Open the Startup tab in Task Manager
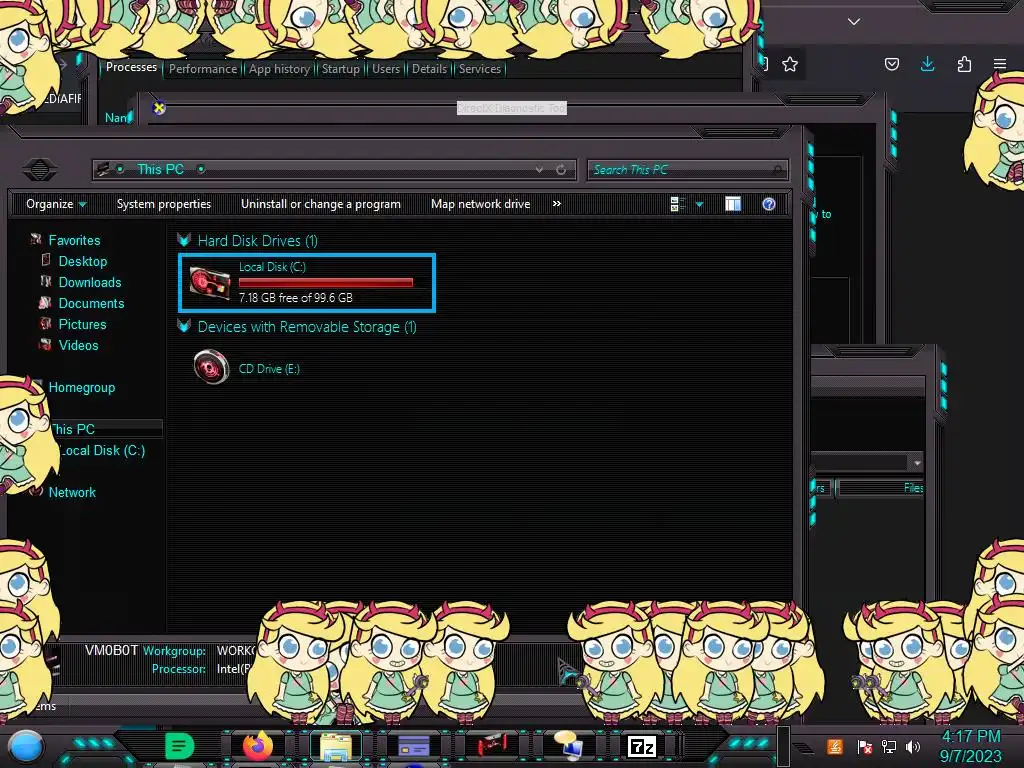Image resolution: width=1024 pixels, height=768 pixels. point(340,69)
